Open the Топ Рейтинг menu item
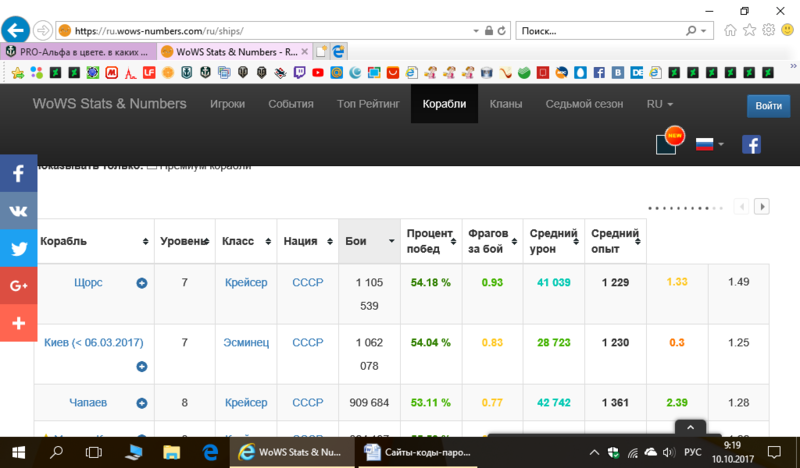Image resolution: width=800 pixels, height=468 pixels. click(x=368, y=104)
